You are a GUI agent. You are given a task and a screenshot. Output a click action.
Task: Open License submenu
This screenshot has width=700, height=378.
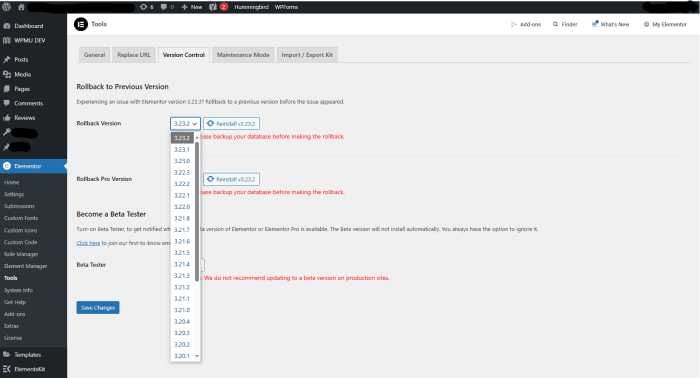tap(13, 338)
